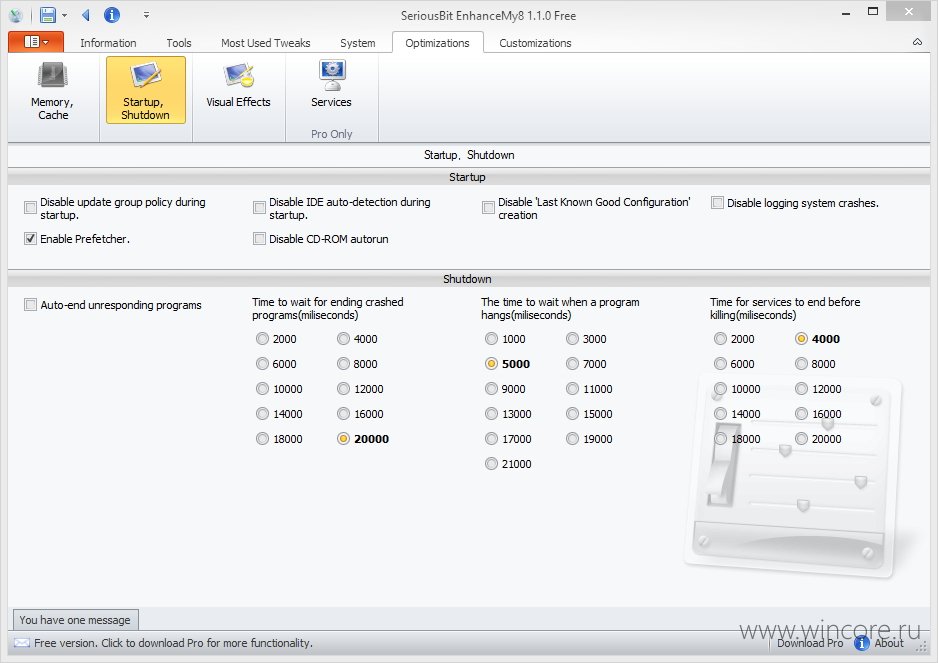Expand the Save button dropdown arrow
Viewport: 938px width, 663px height.
tap(64, 16)
